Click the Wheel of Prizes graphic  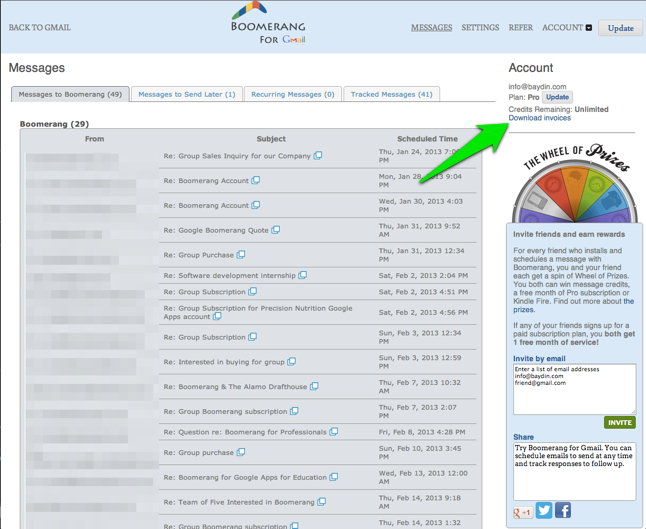(575, 183)
